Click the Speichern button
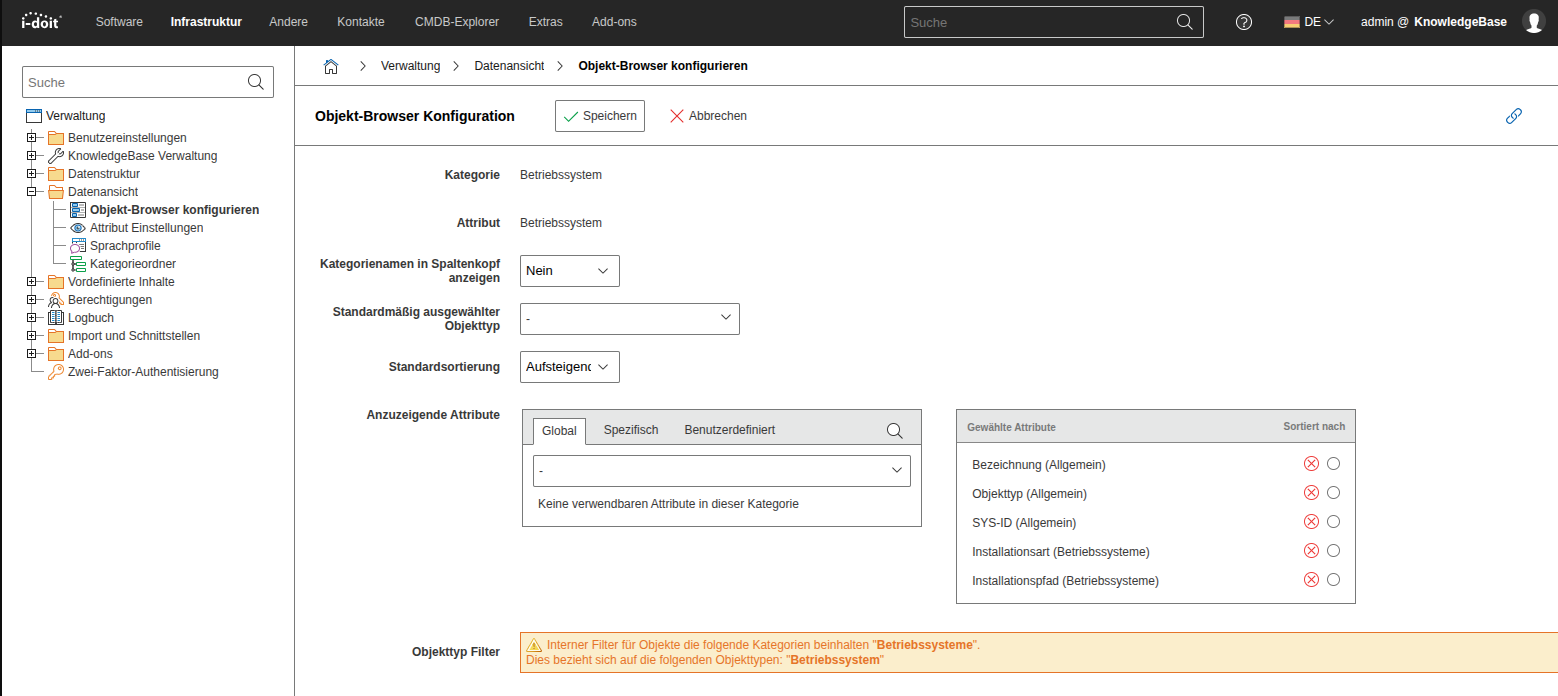 pyautogui.click(x=600, y=116)
